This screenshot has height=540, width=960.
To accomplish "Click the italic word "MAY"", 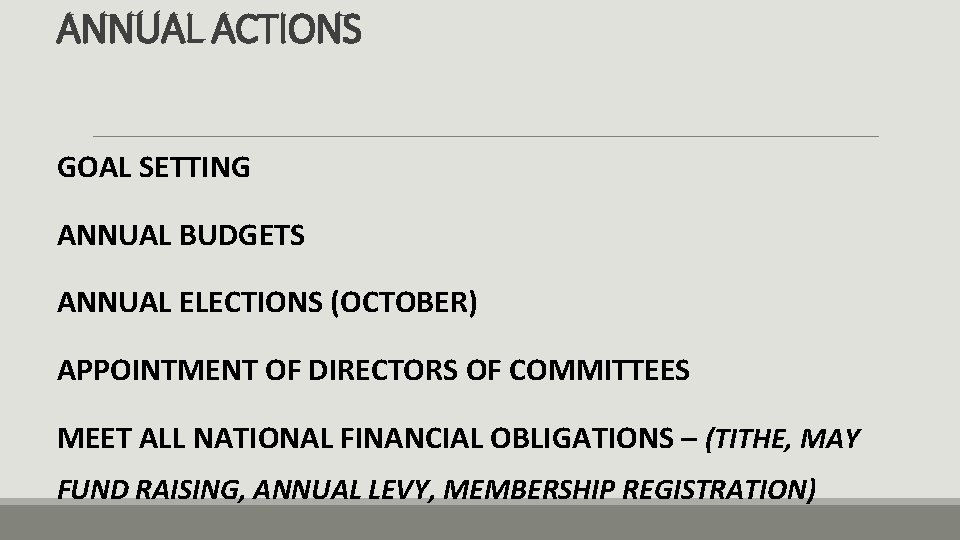I will (831, 440).
